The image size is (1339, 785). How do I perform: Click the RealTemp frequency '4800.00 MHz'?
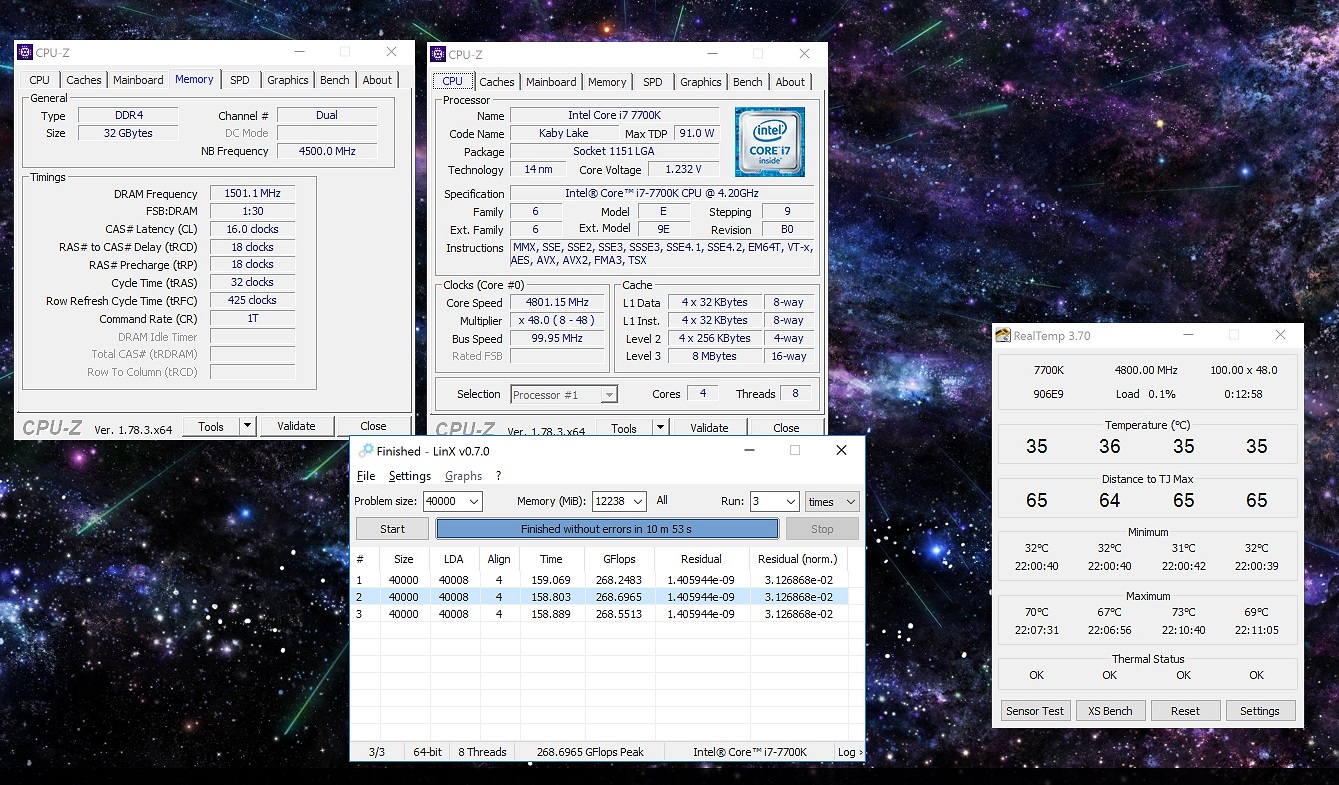(x=1147, y=371)
